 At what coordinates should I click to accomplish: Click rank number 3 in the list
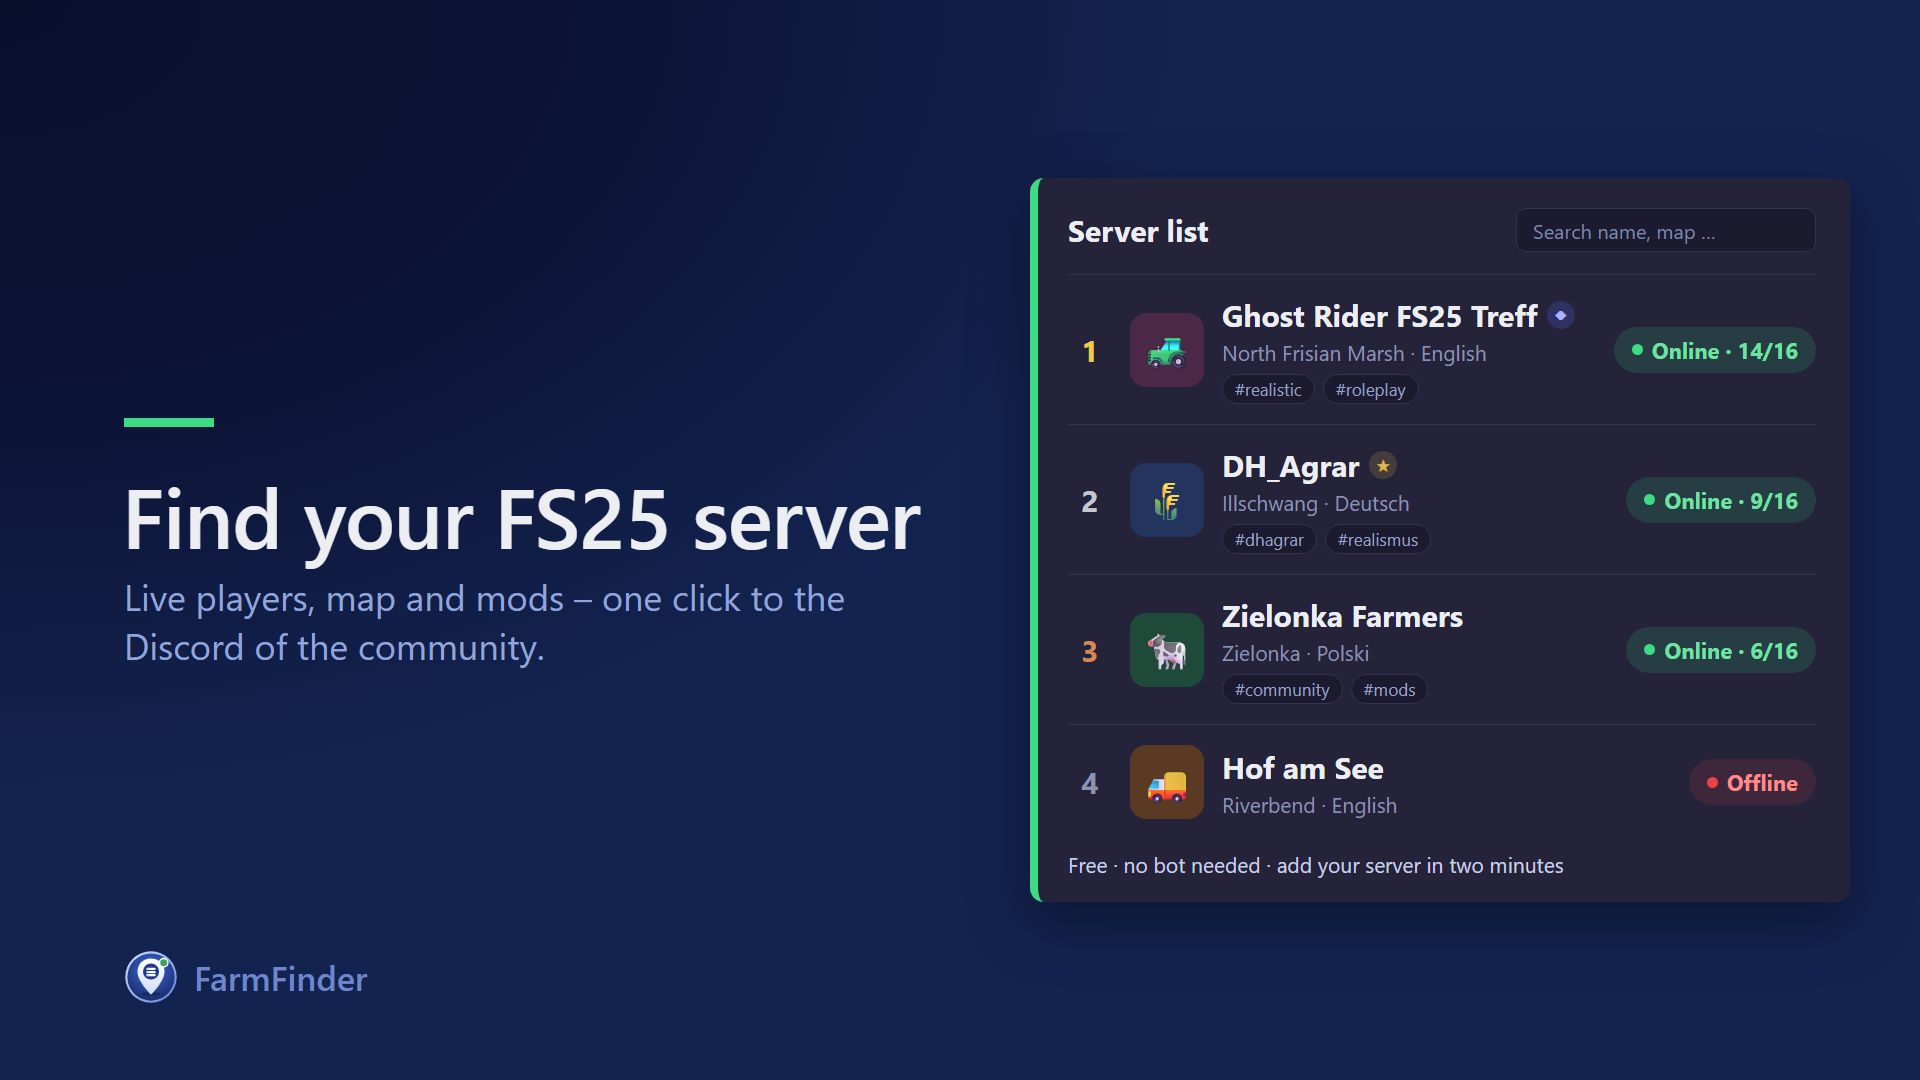click(1090, 652)
